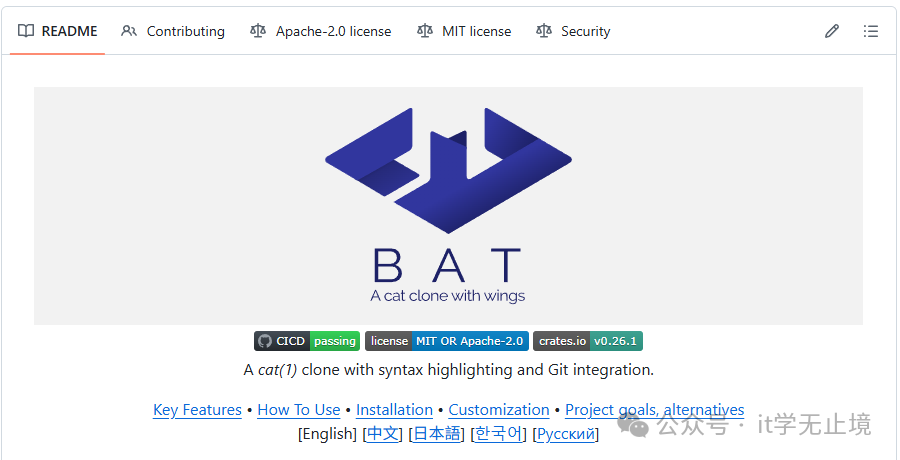900x460 pixels.
Task: Click 'A cat clone with wings' tagline
Action: [x=448, y=296]
